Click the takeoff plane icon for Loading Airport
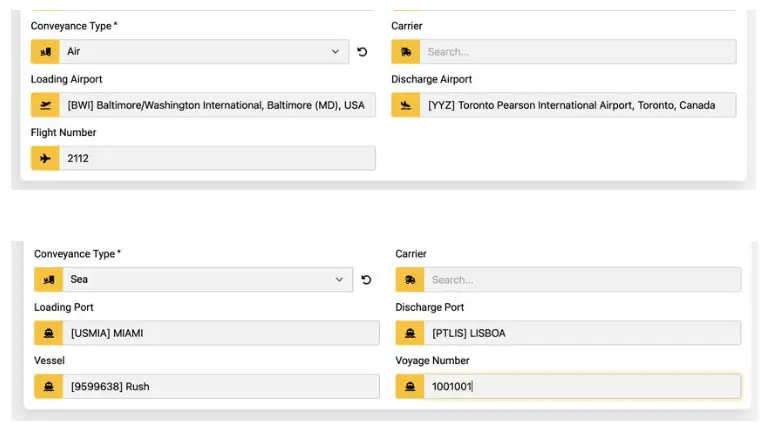 (x=45, y=105)
